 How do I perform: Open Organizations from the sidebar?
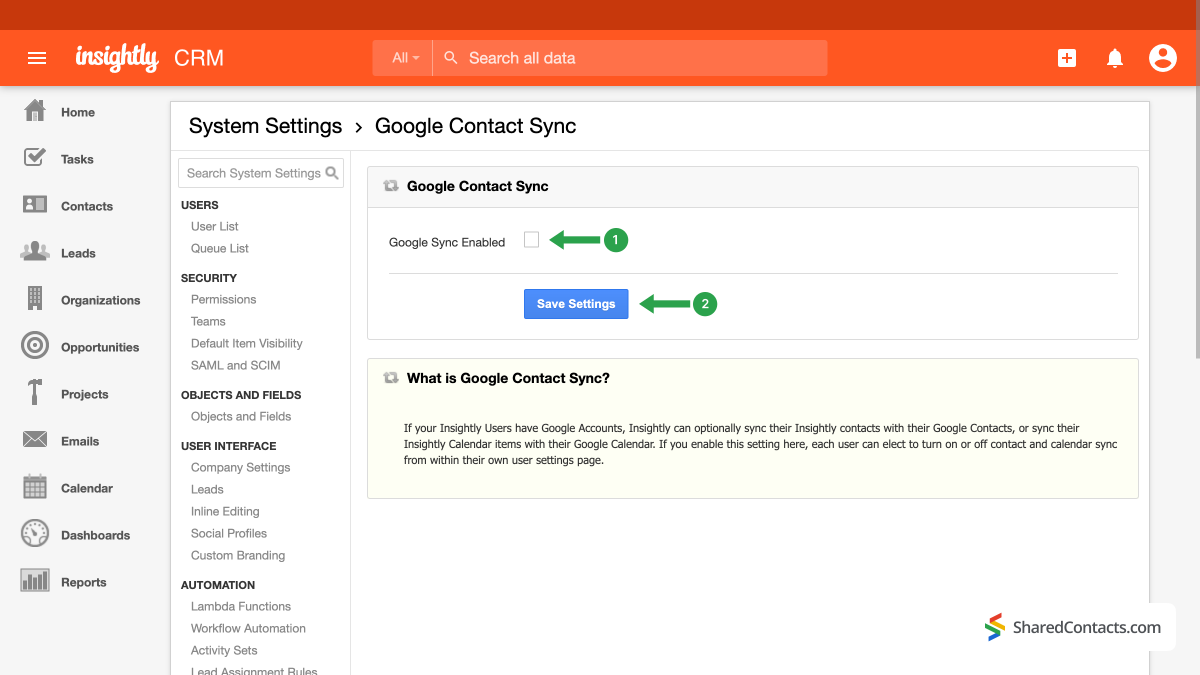(101, 300)
